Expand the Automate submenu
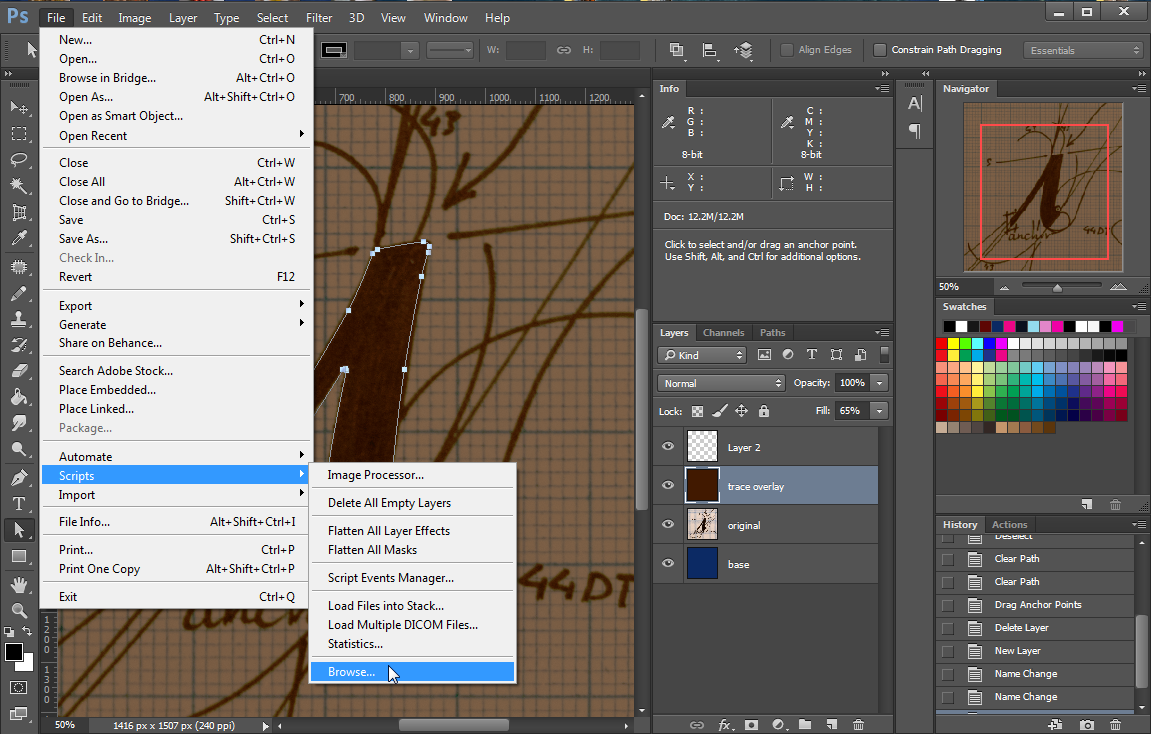 (176, 457)
